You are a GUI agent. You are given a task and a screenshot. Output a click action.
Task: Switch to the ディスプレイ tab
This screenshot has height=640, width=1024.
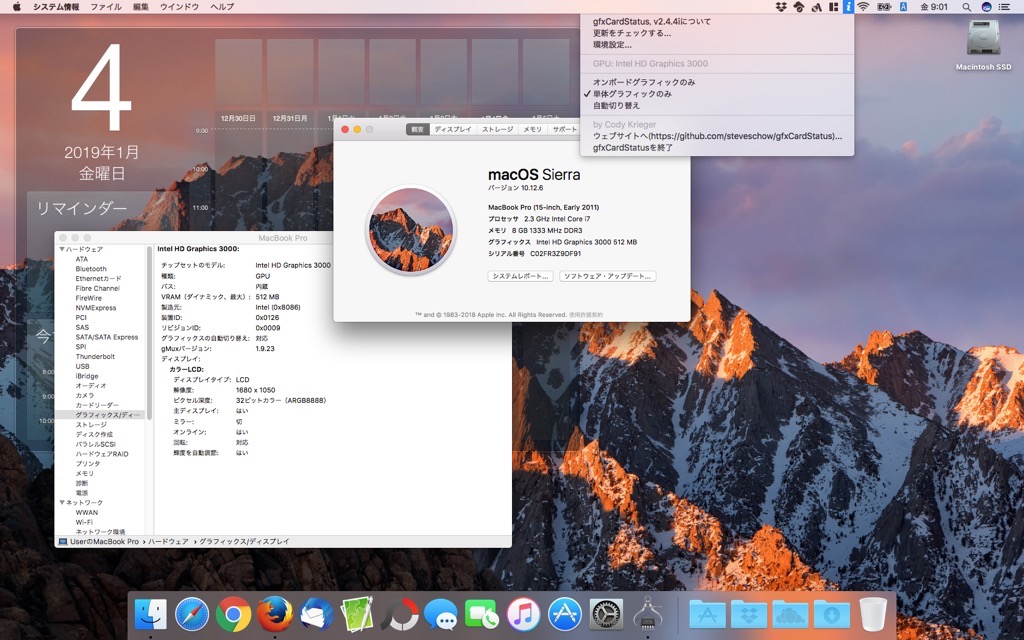[x=453, y=129]
